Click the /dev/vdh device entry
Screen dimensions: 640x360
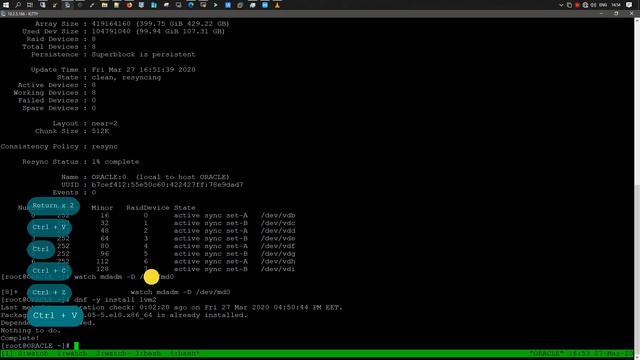278,262
